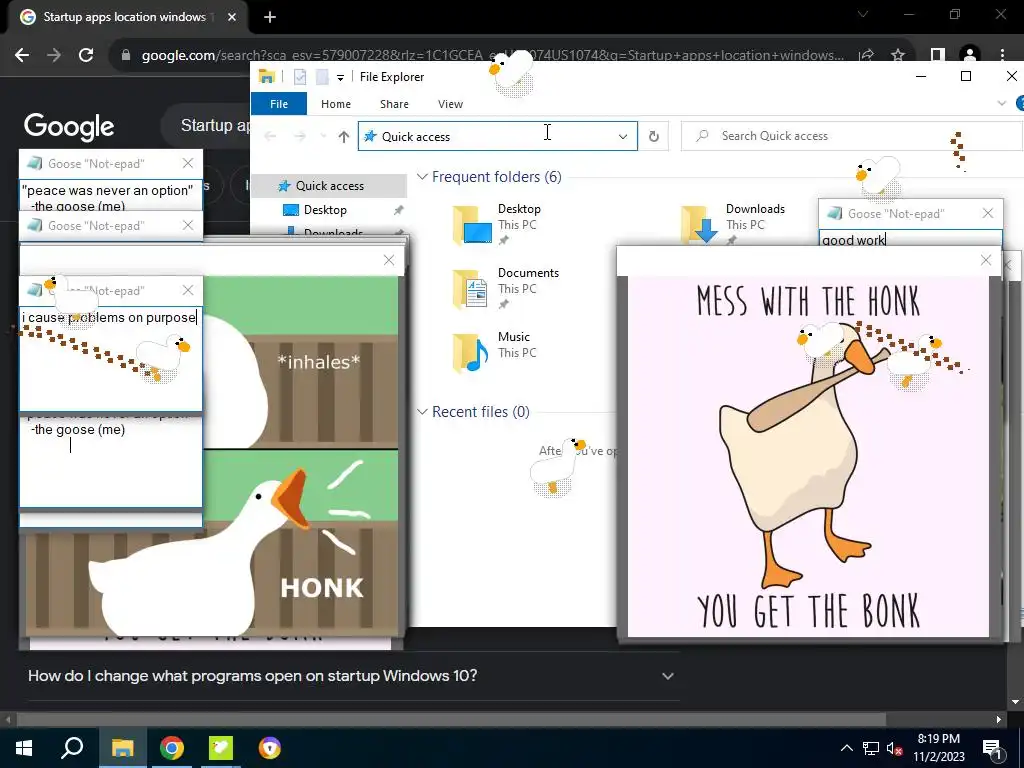The width and height of the screenshot is (1024, 768).
Task: Open the notification center icon
Action: click(993, 748)
